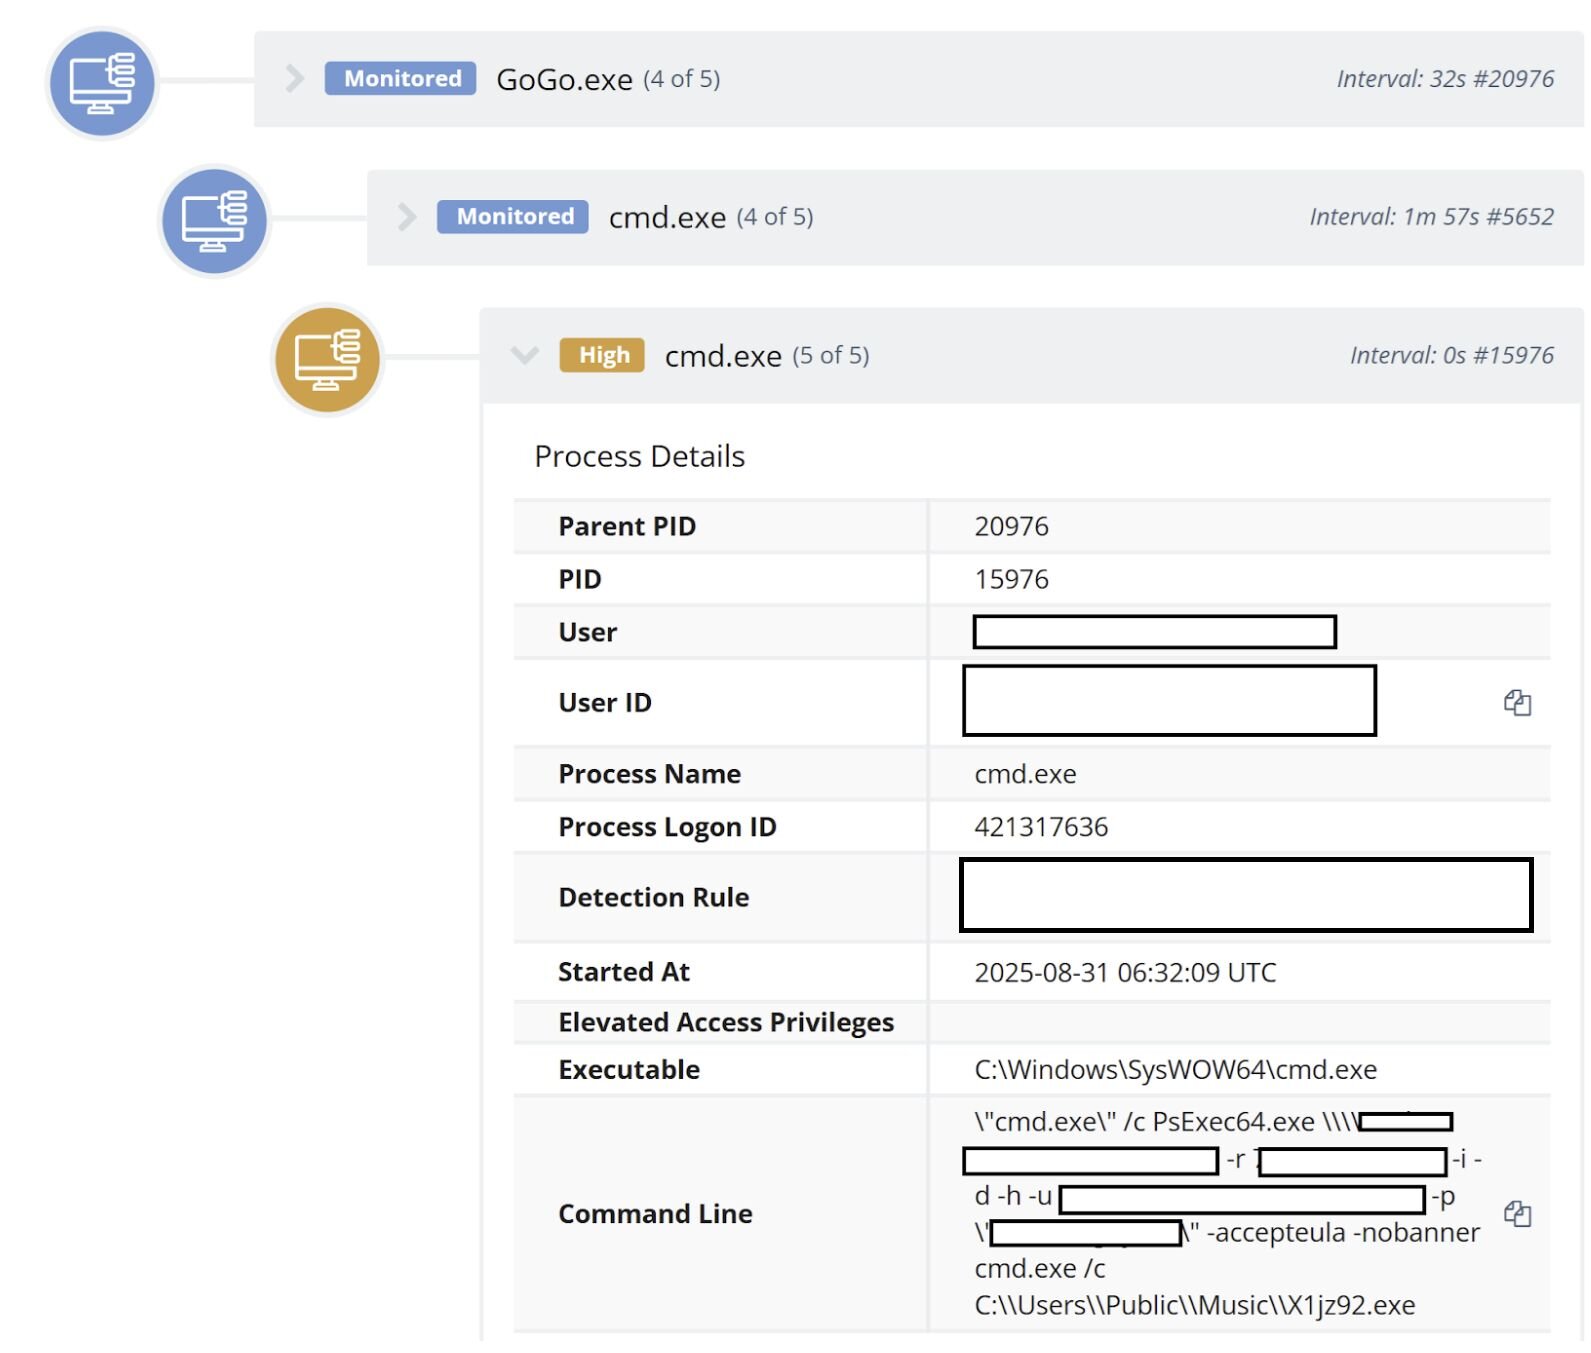Viewport: 1591px width, 1353px height.
Task: Click the Interval 1m 57s #5652 label
Action: point(1430,217)
